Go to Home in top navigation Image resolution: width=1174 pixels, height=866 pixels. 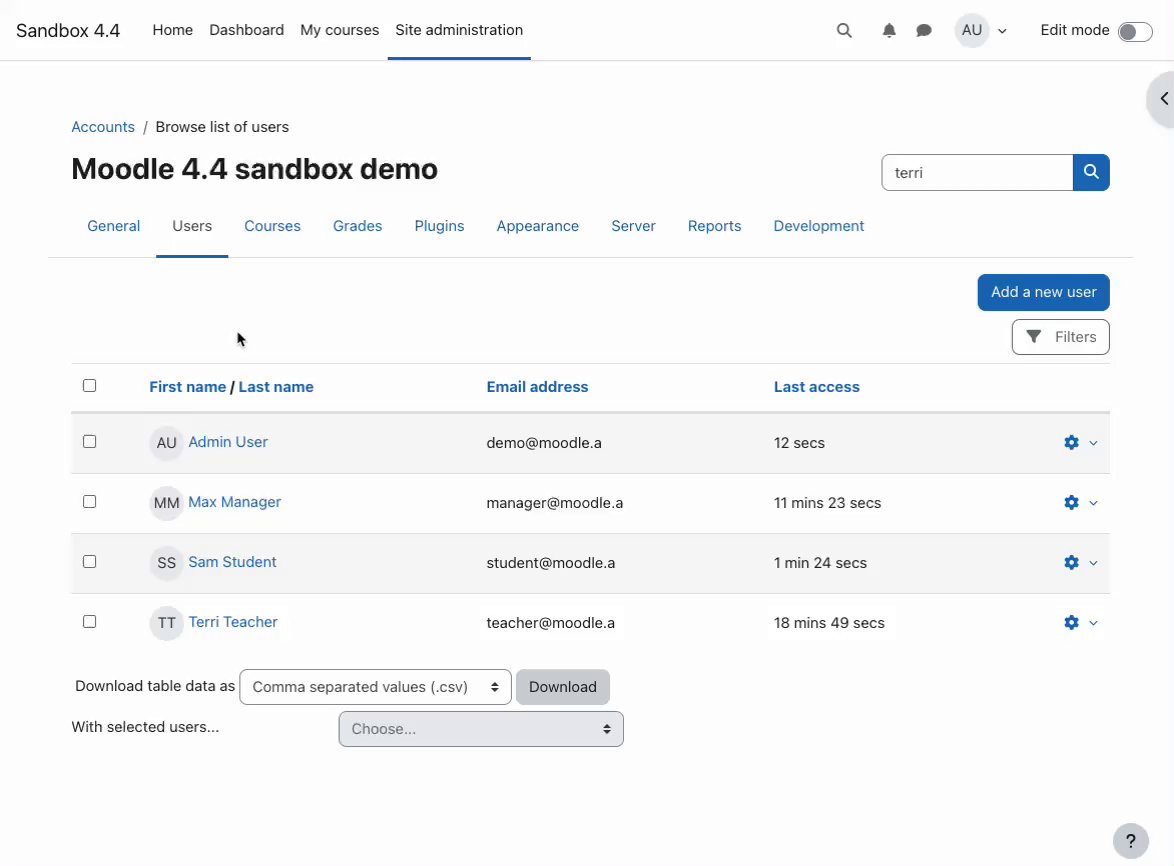173,30
